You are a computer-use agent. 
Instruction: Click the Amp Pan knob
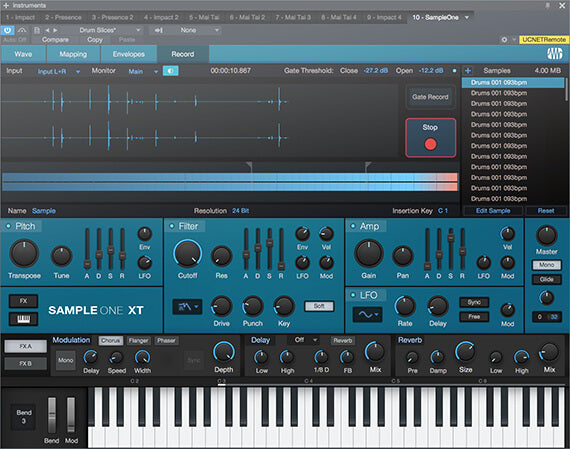pos(402,256)
